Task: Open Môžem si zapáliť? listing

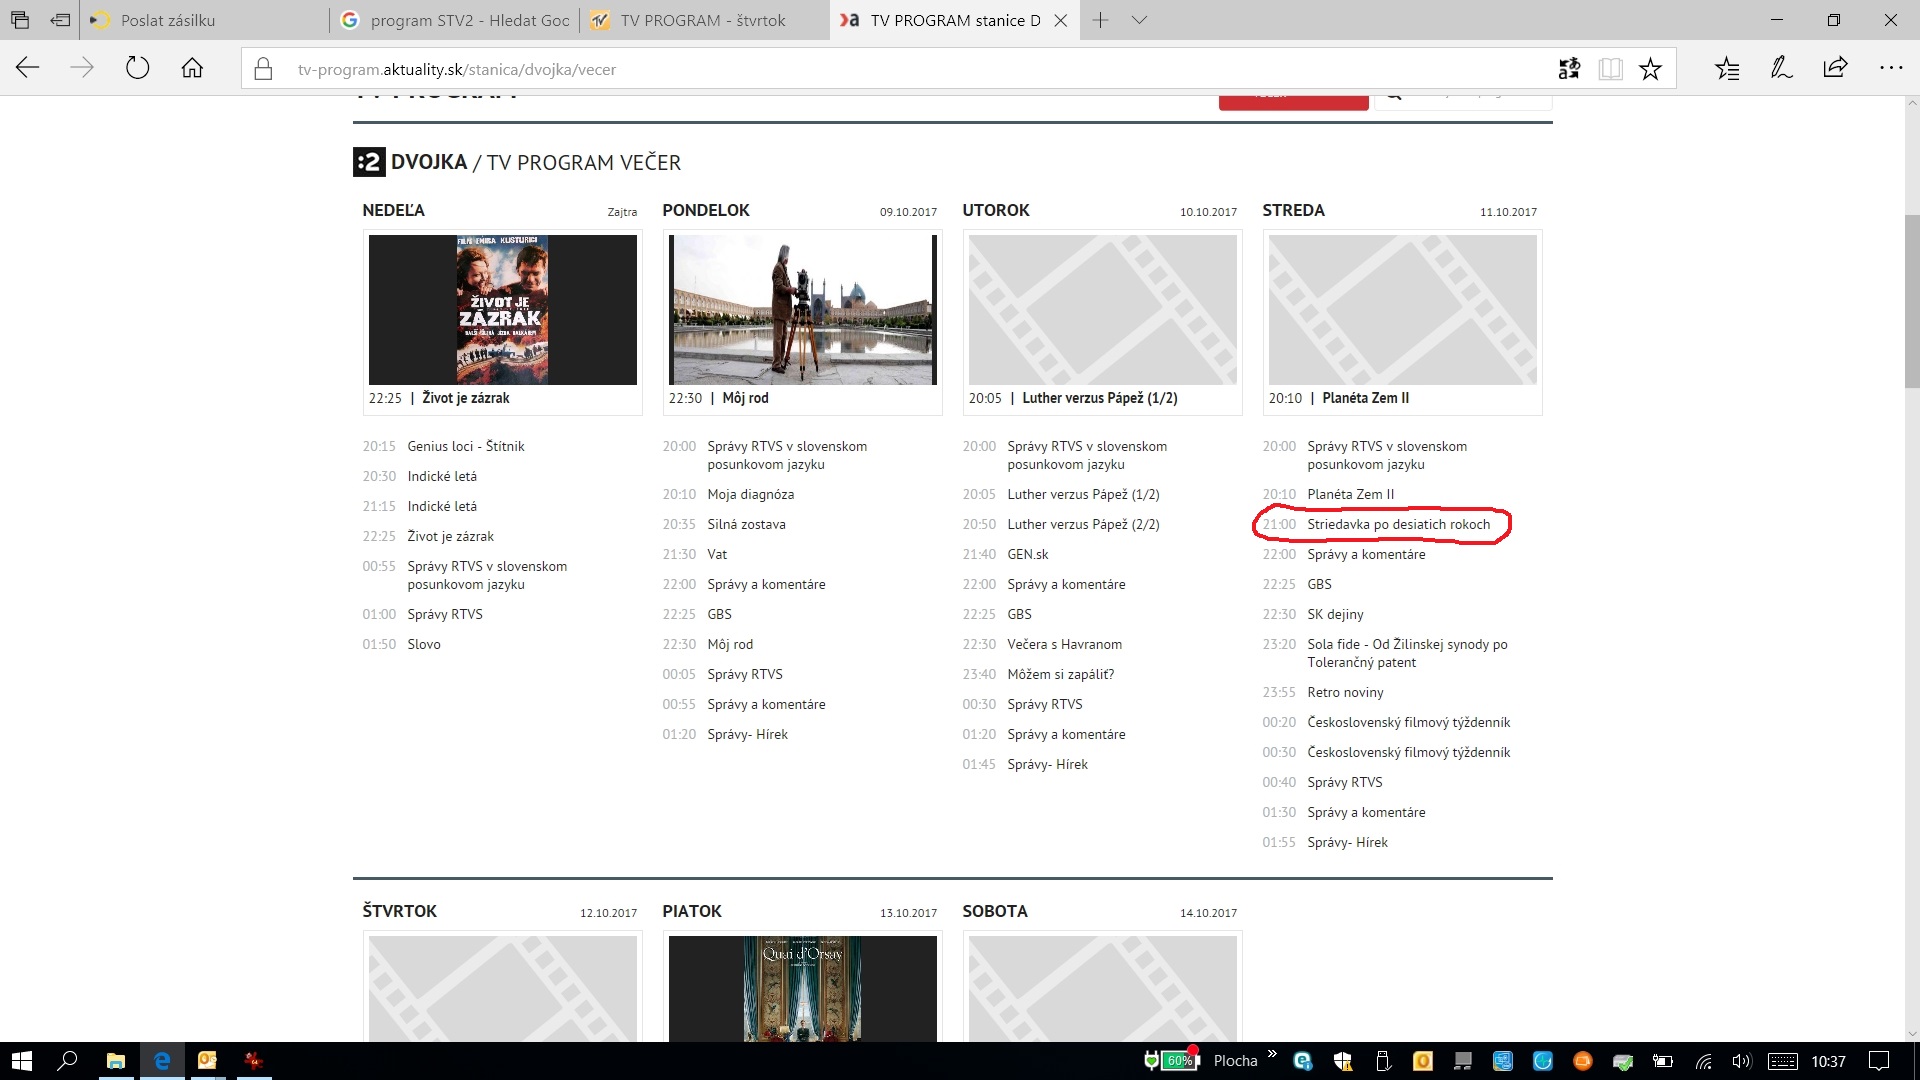Action: coord(1060,674)
